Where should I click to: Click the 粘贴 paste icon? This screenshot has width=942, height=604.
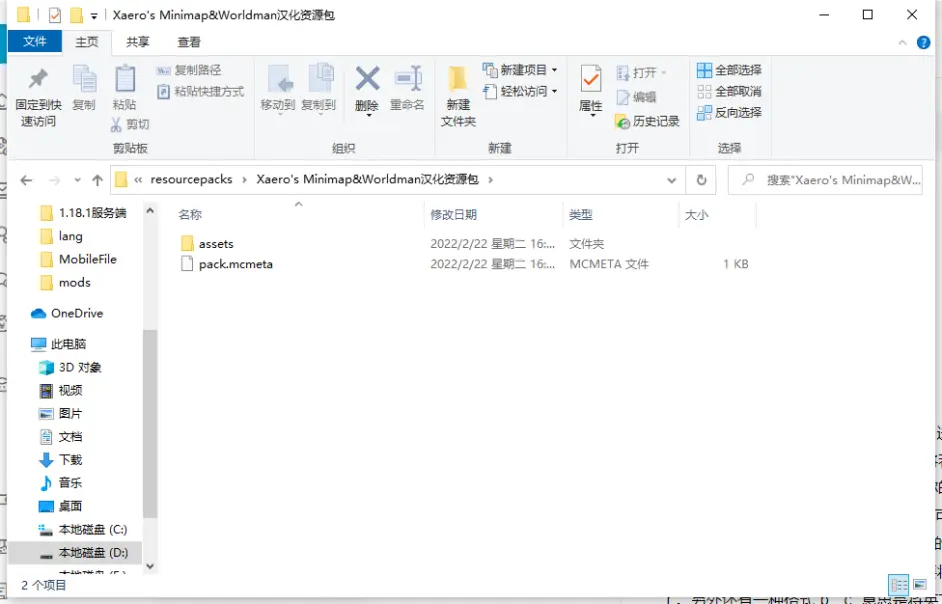[124, 79]
